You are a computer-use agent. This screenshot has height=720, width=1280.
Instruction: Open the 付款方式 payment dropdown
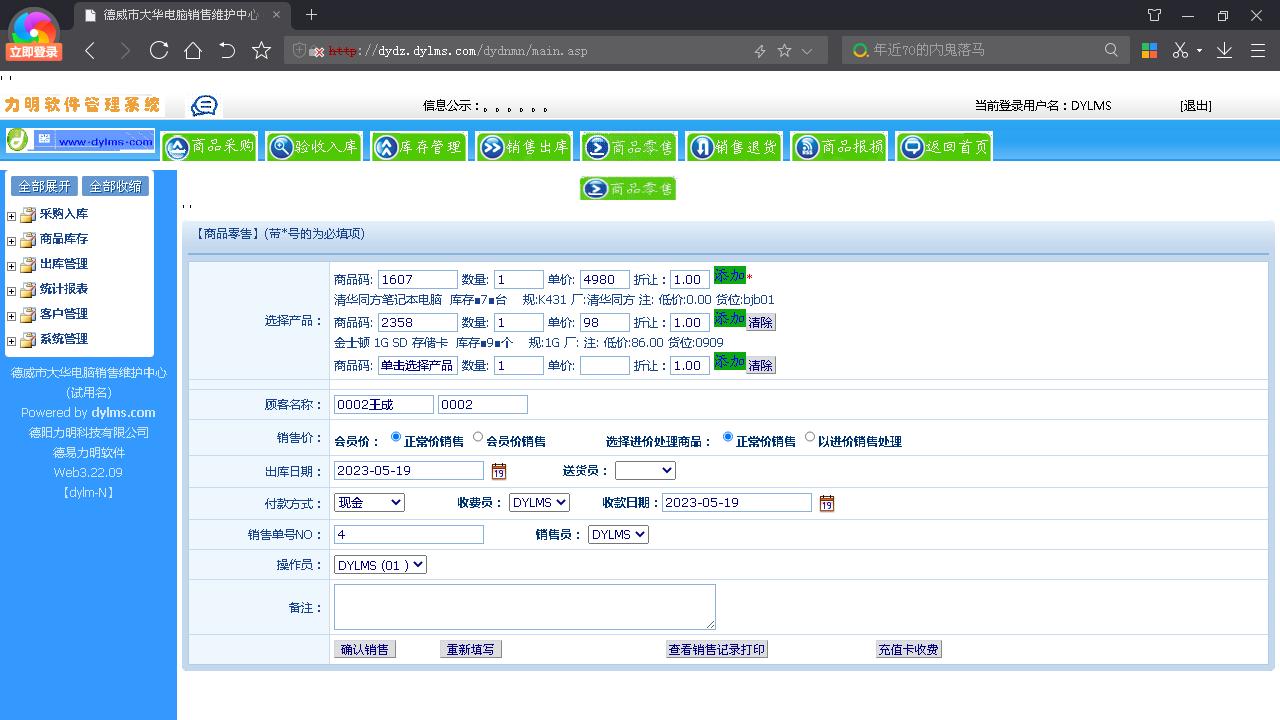(x=369, y=502)
